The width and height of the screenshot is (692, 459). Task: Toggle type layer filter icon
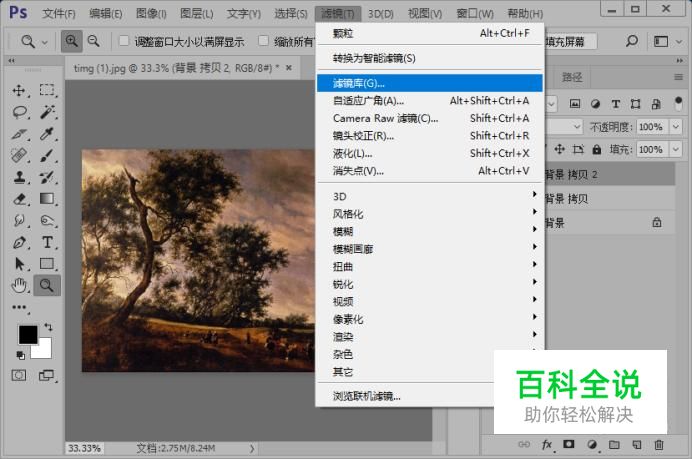tap(616, 104)
